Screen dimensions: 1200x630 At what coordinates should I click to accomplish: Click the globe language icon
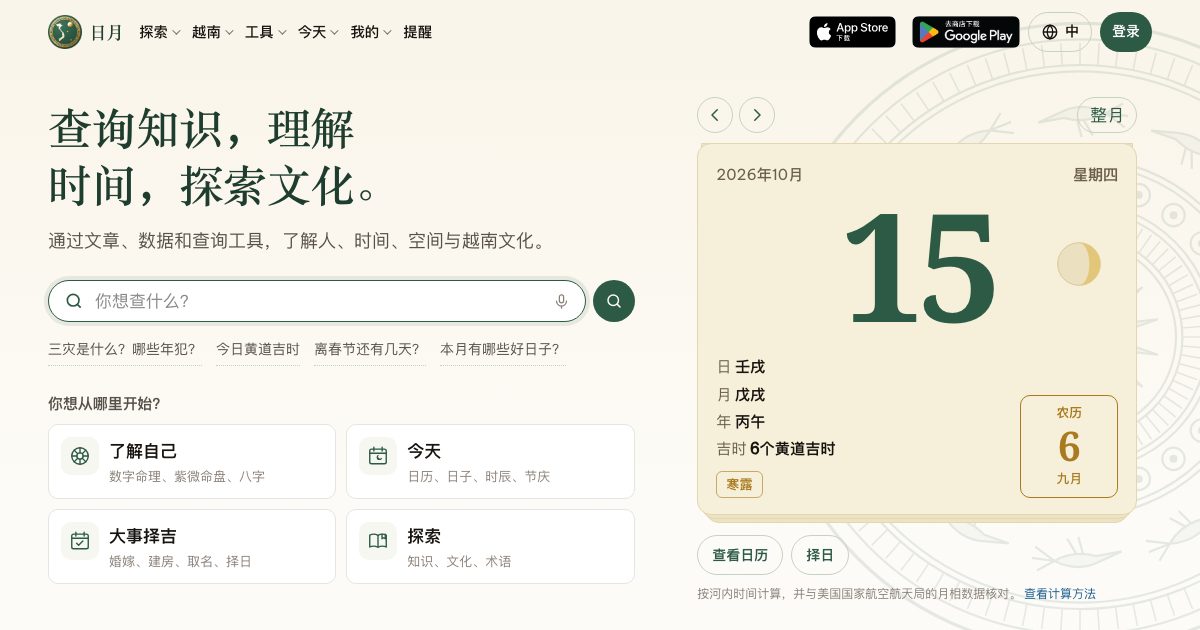tap(1050, 32)
